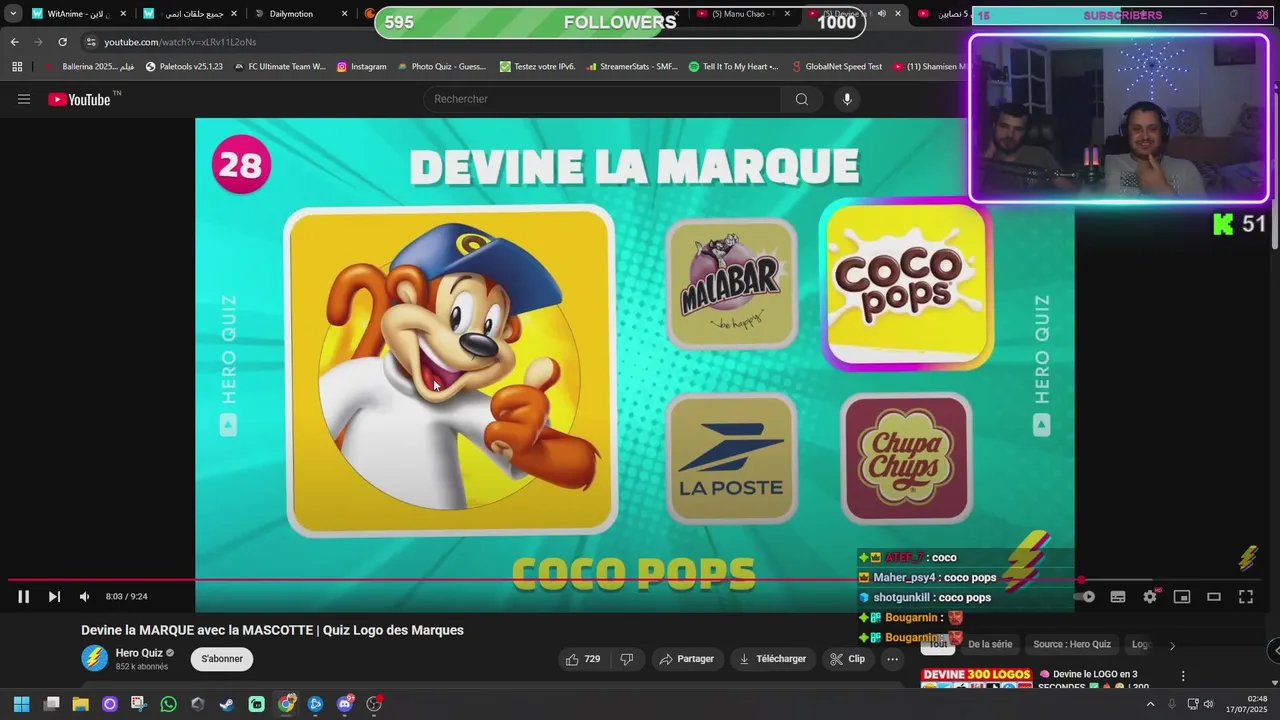1280x720 pixels.
Task: Open Discord from the taskbar
Action: pyautogui.click(x=345, y=704)
